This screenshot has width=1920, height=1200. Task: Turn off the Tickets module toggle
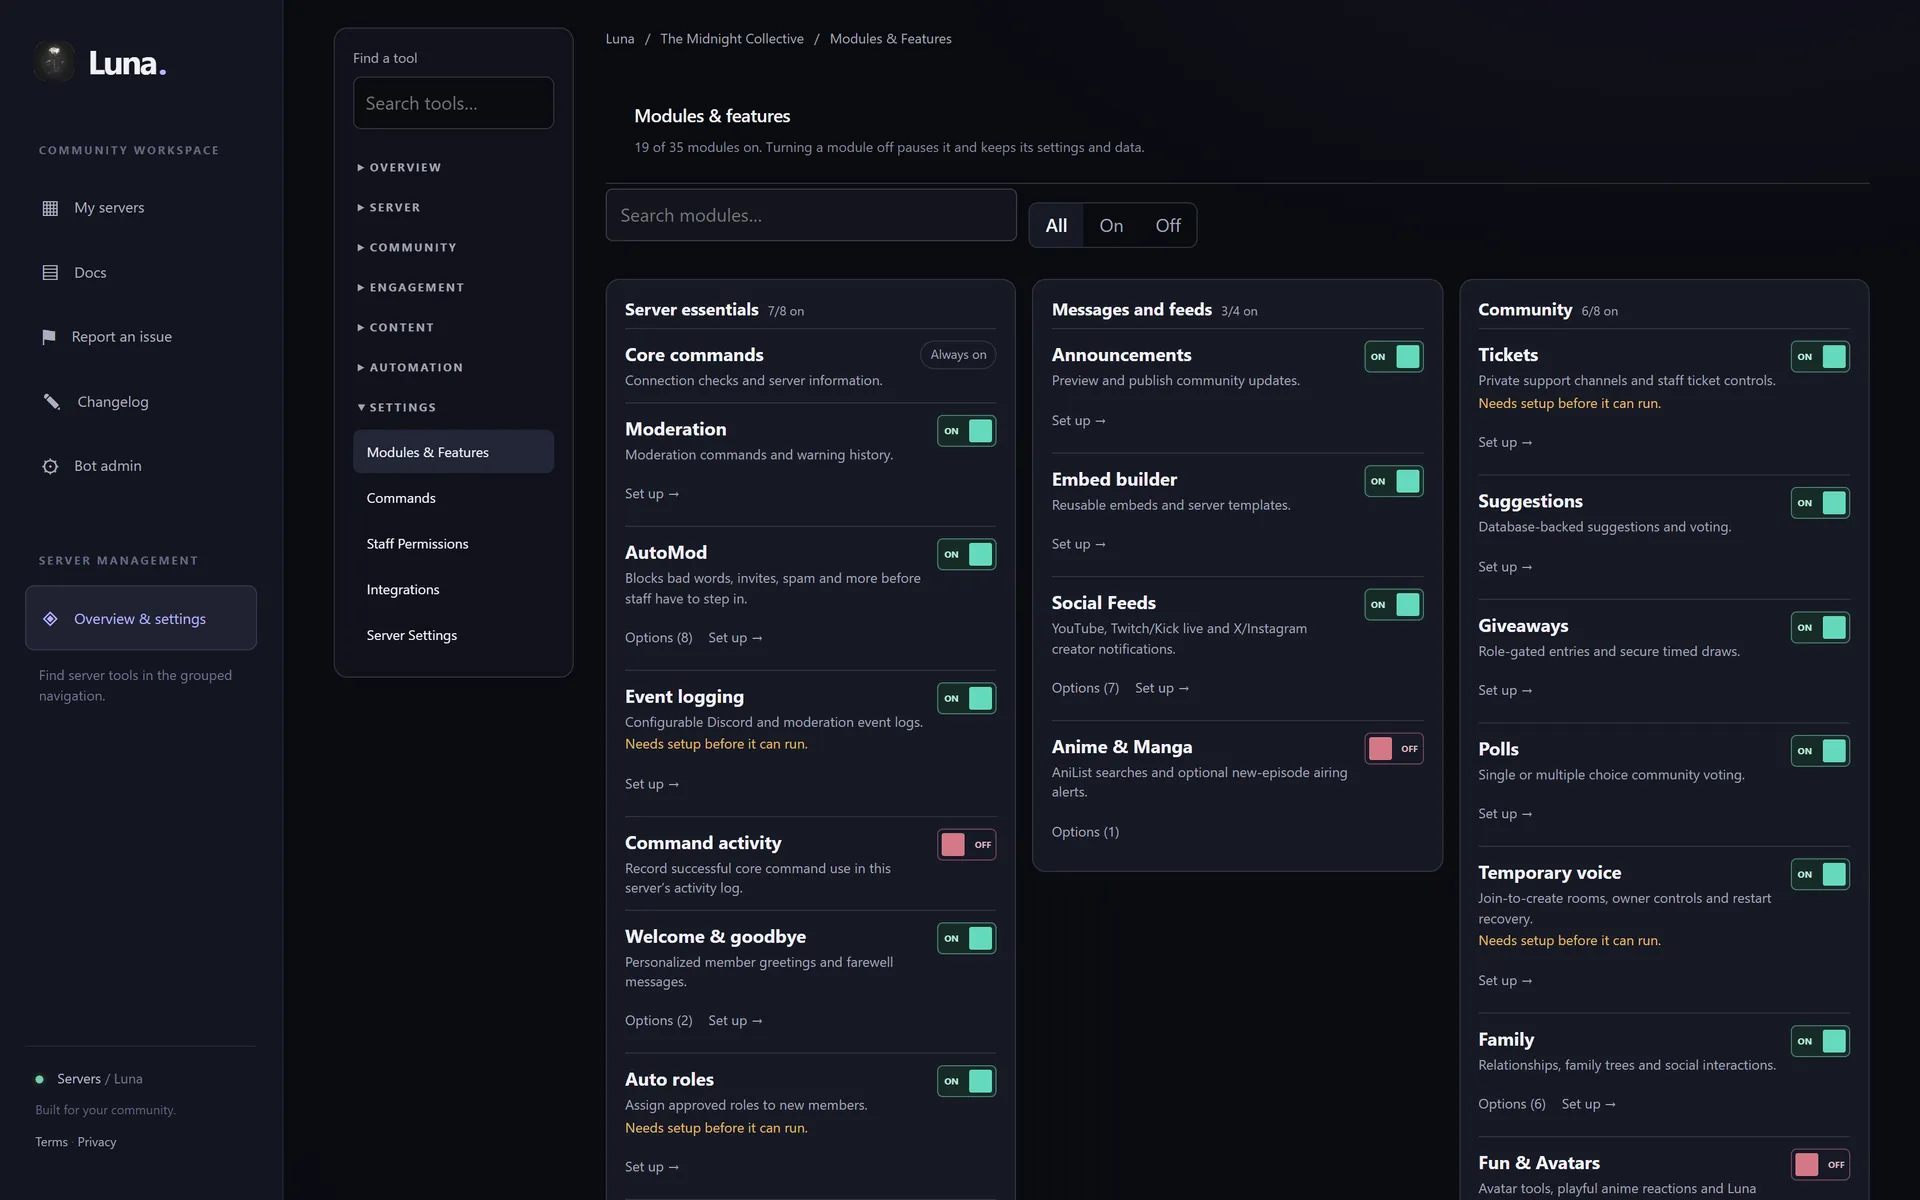[1820, 356]
